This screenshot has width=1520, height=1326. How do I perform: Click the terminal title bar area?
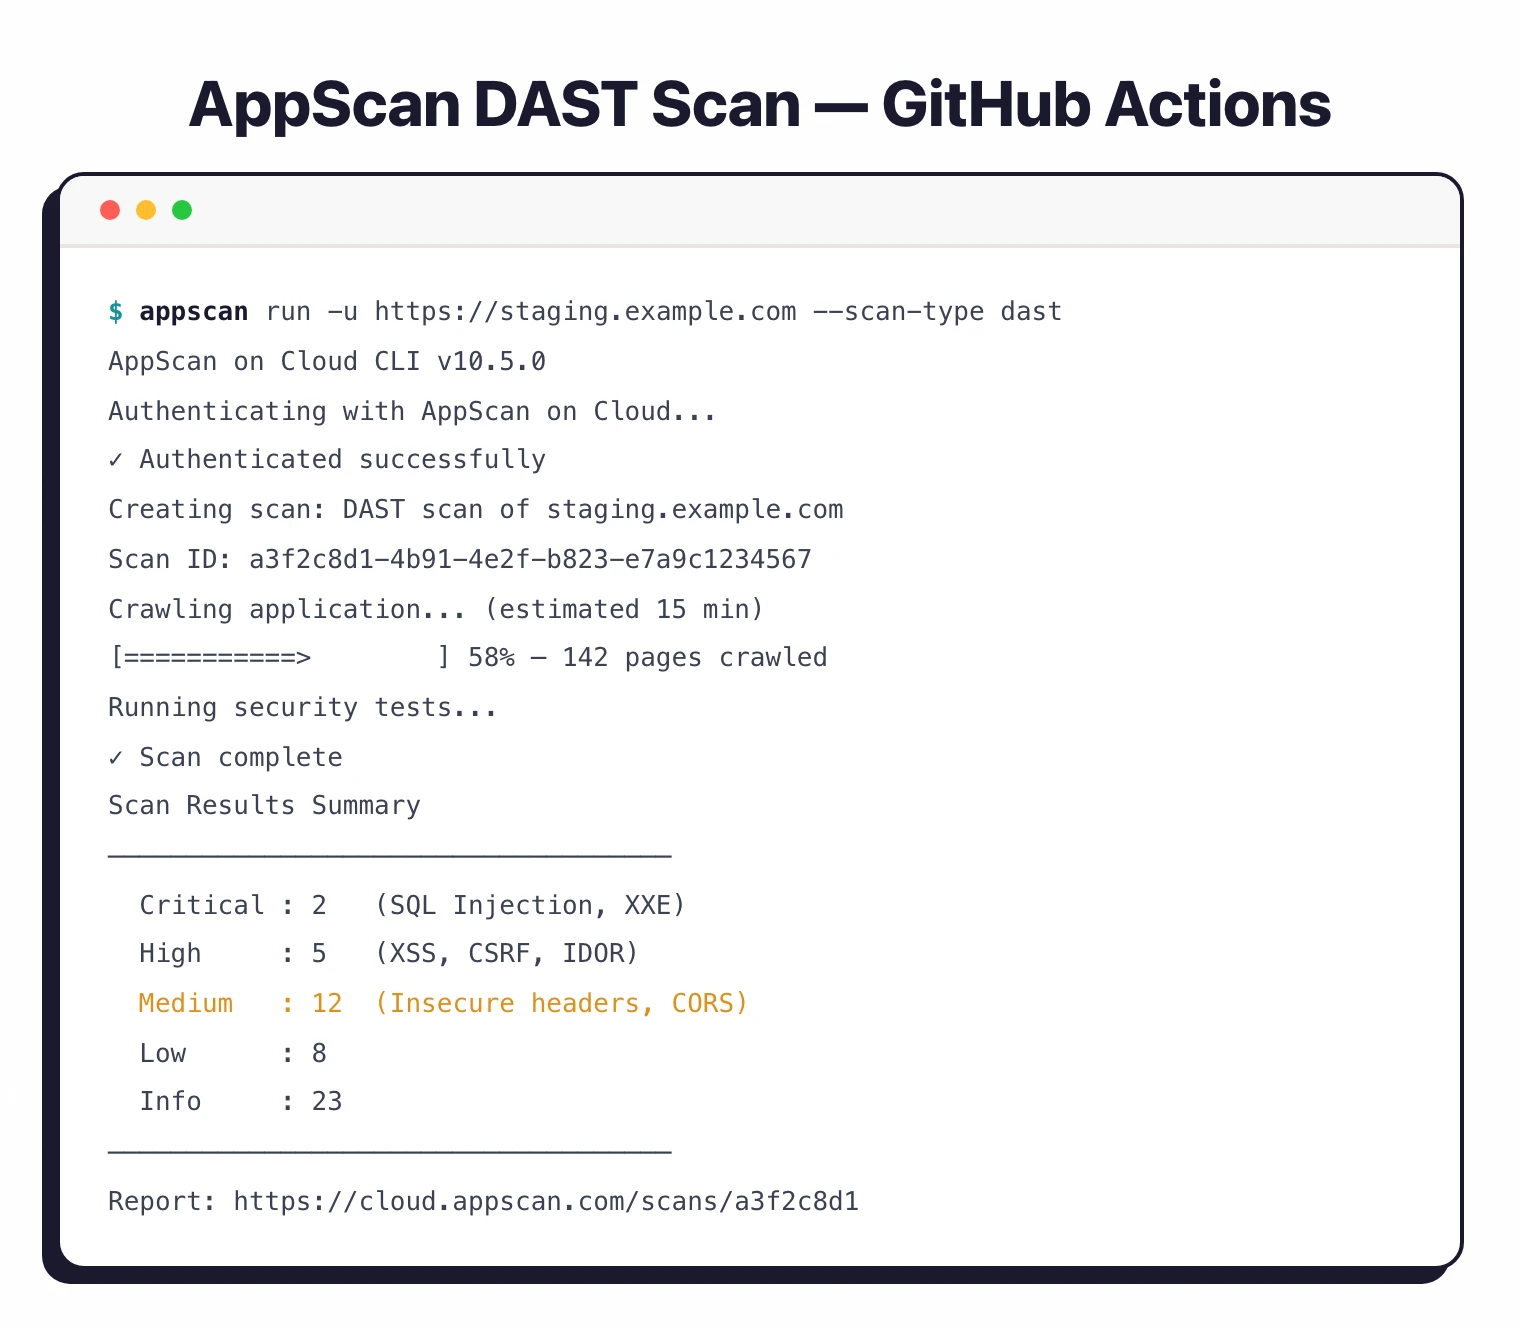[x=760, y=211]
